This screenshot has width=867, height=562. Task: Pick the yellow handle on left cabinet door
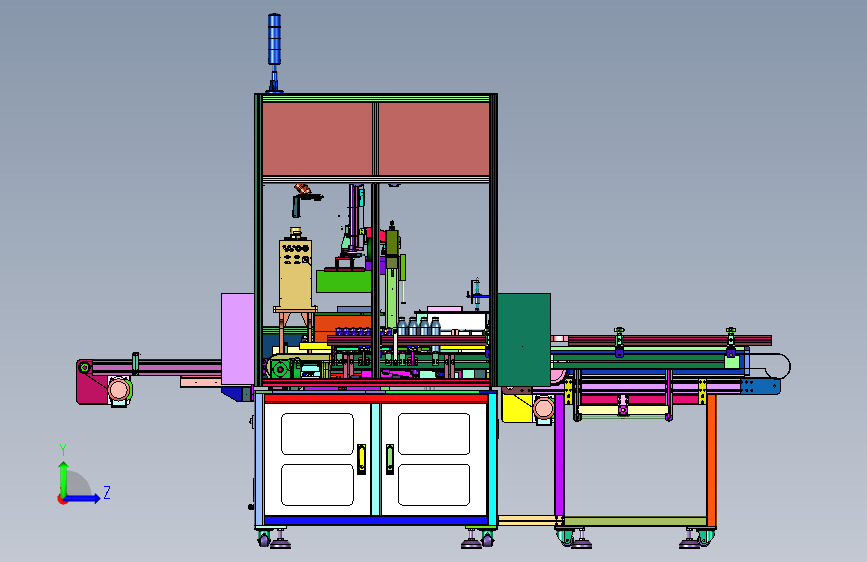point(362,459)
